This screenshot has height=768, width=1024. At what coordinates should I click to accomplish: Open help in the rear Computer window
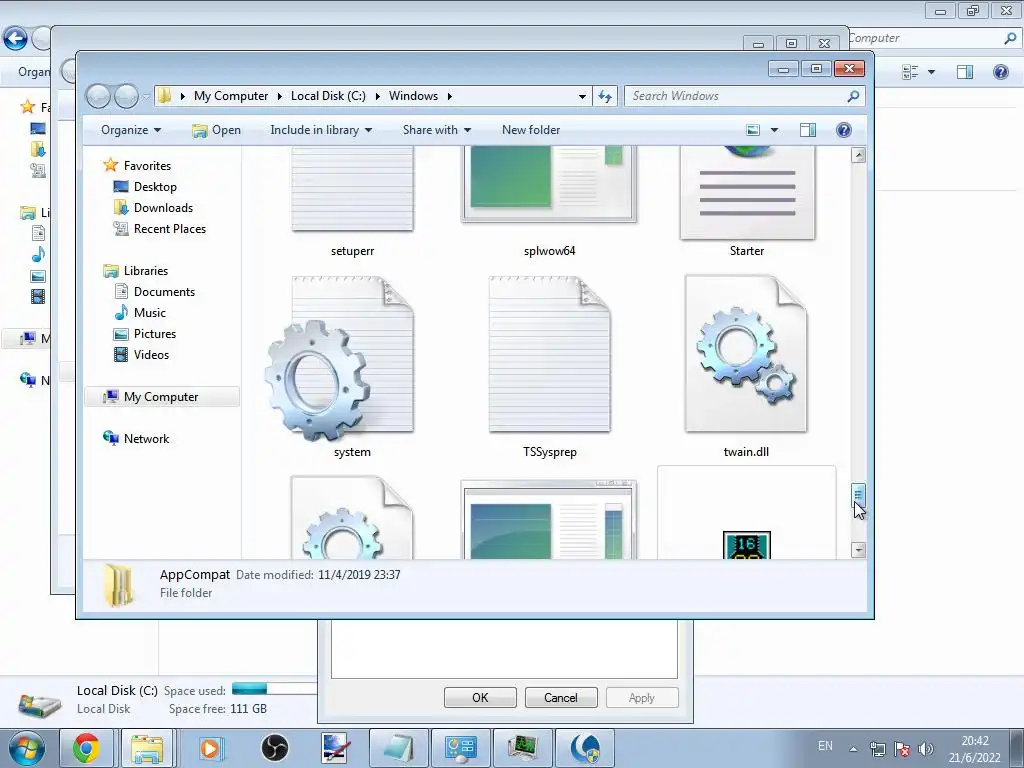1000,72
